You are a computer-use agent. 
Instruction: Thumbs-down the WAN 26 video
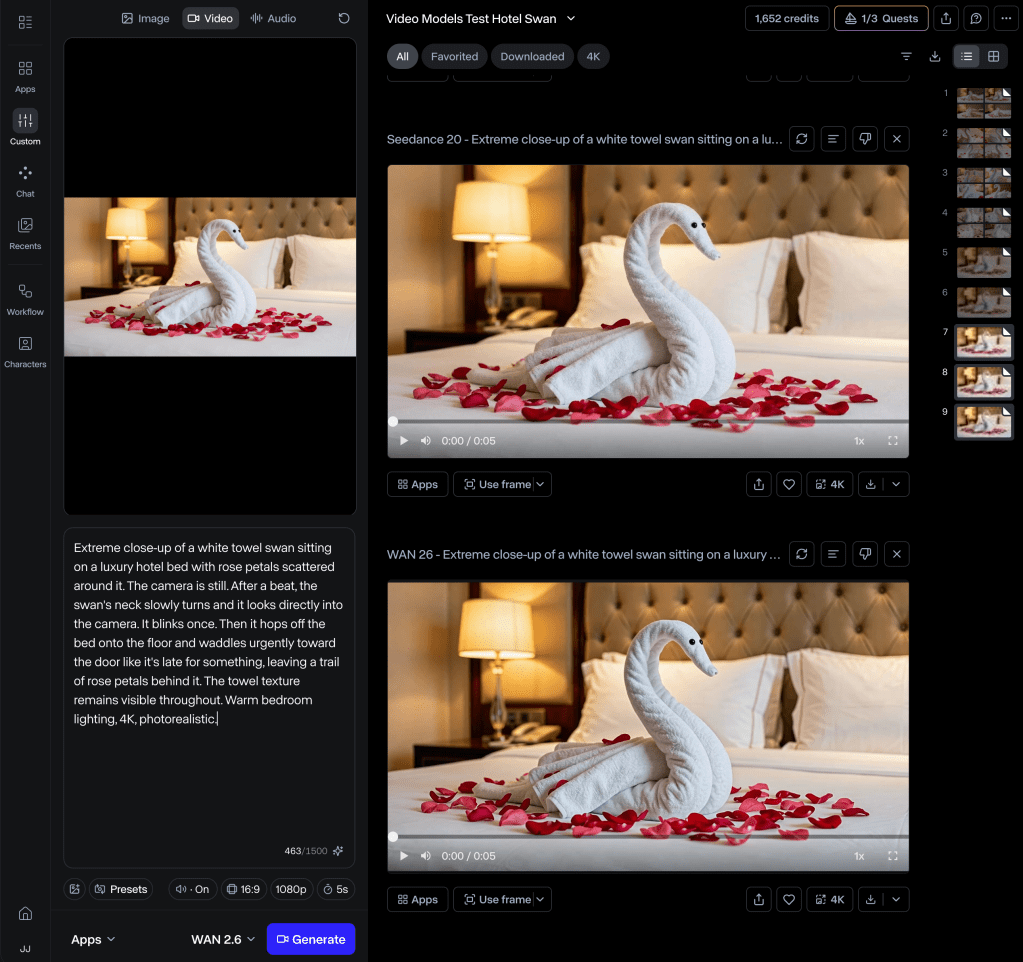coord(865,554)
